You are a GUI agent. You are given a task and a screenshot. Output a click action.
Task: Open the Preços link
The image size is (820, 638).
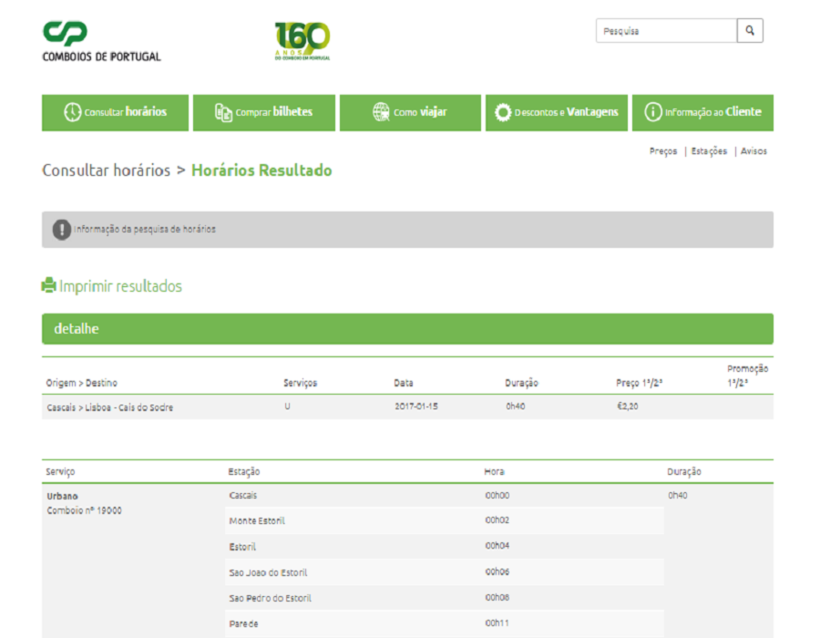[663, 152]
